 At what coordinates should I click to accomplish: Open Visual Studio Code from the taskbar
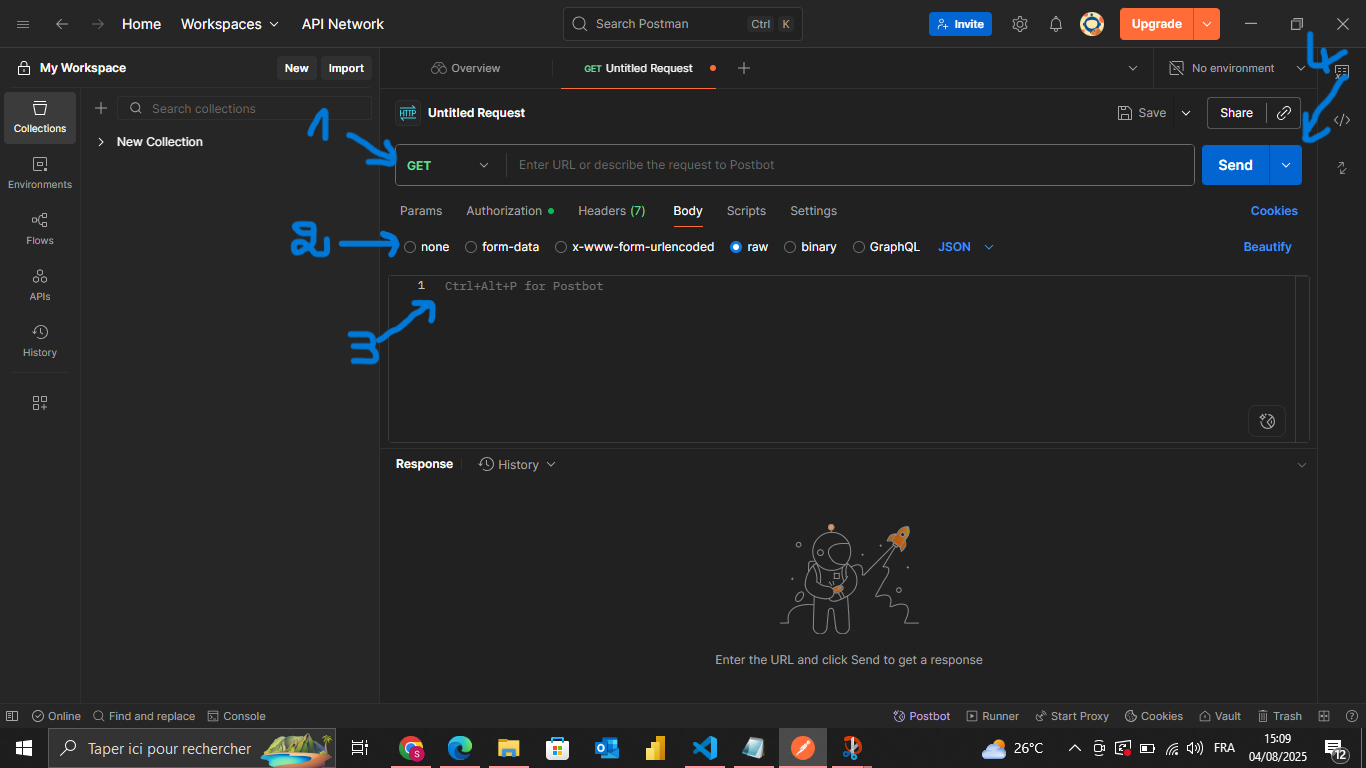tap(705, 748)
